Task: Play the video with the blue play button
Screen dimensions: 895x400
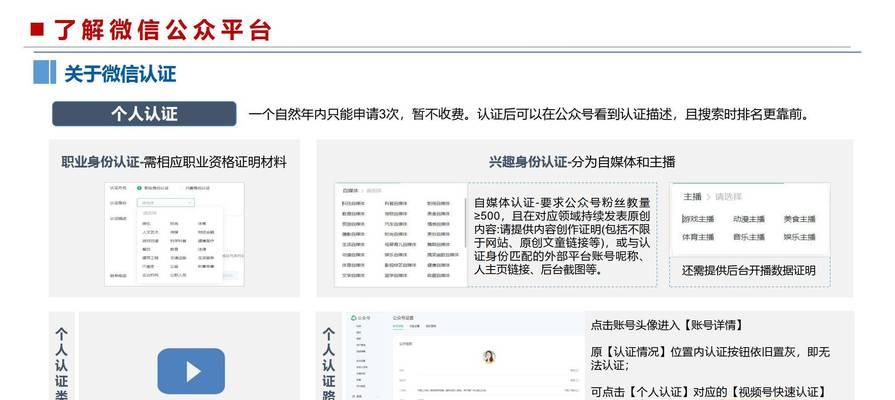Action: pos(191,371)
